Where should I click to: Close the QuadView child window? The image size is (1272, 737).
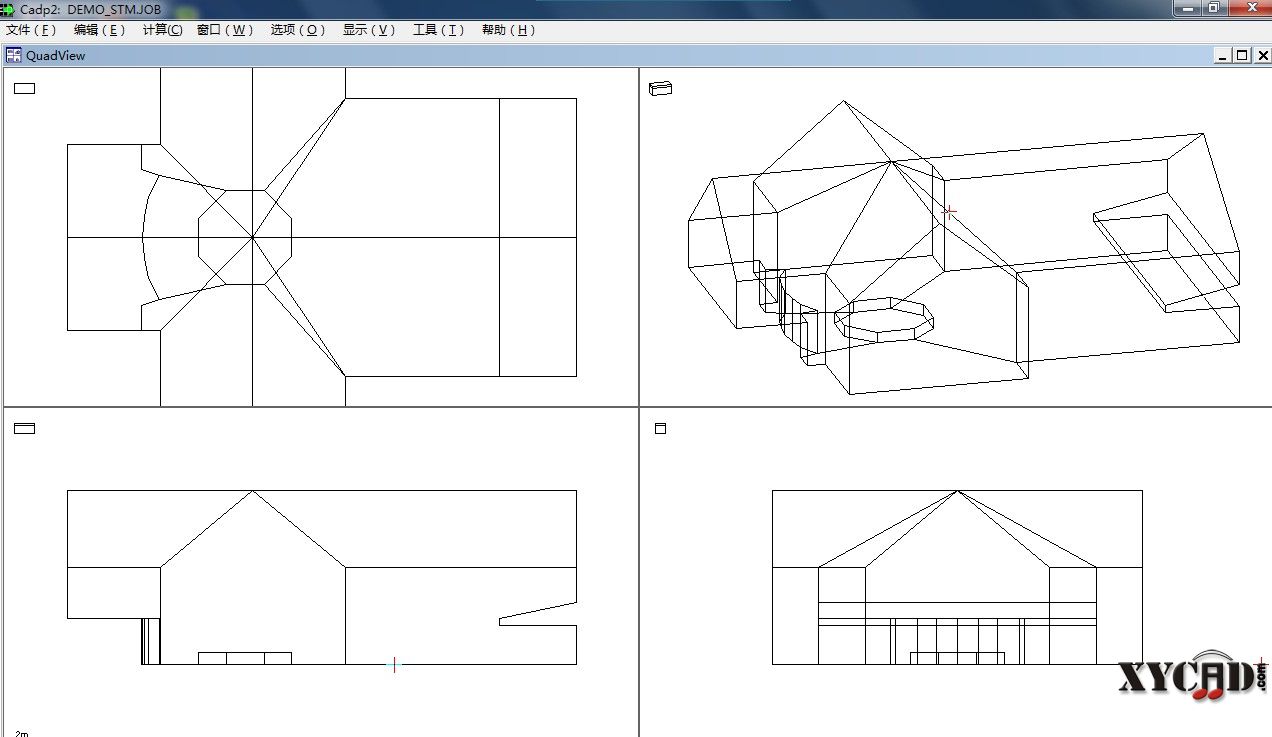[x=1262, y=56]
